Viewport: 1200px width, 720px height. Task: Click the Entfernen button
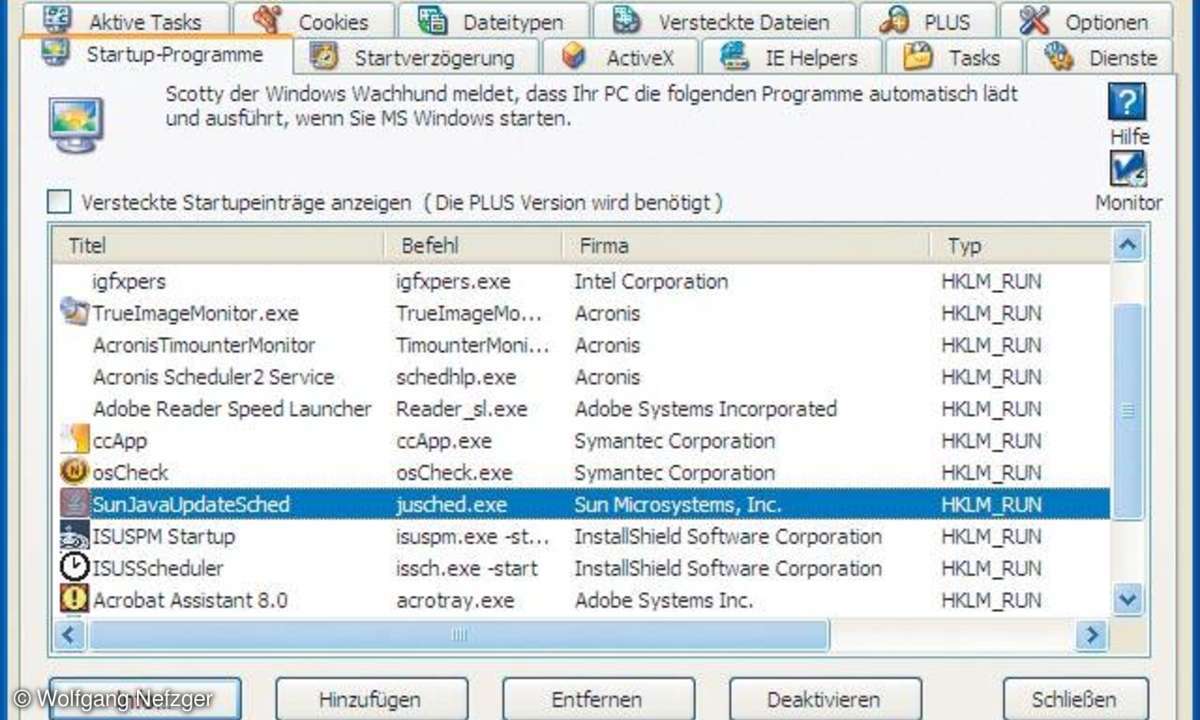click(598, 699)
